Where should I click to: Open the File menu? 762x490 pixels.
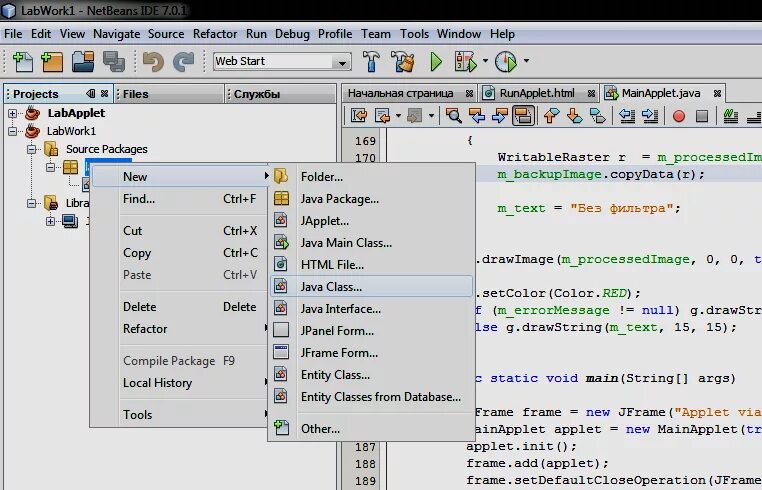pyautogui.click(x=13, y=34)
